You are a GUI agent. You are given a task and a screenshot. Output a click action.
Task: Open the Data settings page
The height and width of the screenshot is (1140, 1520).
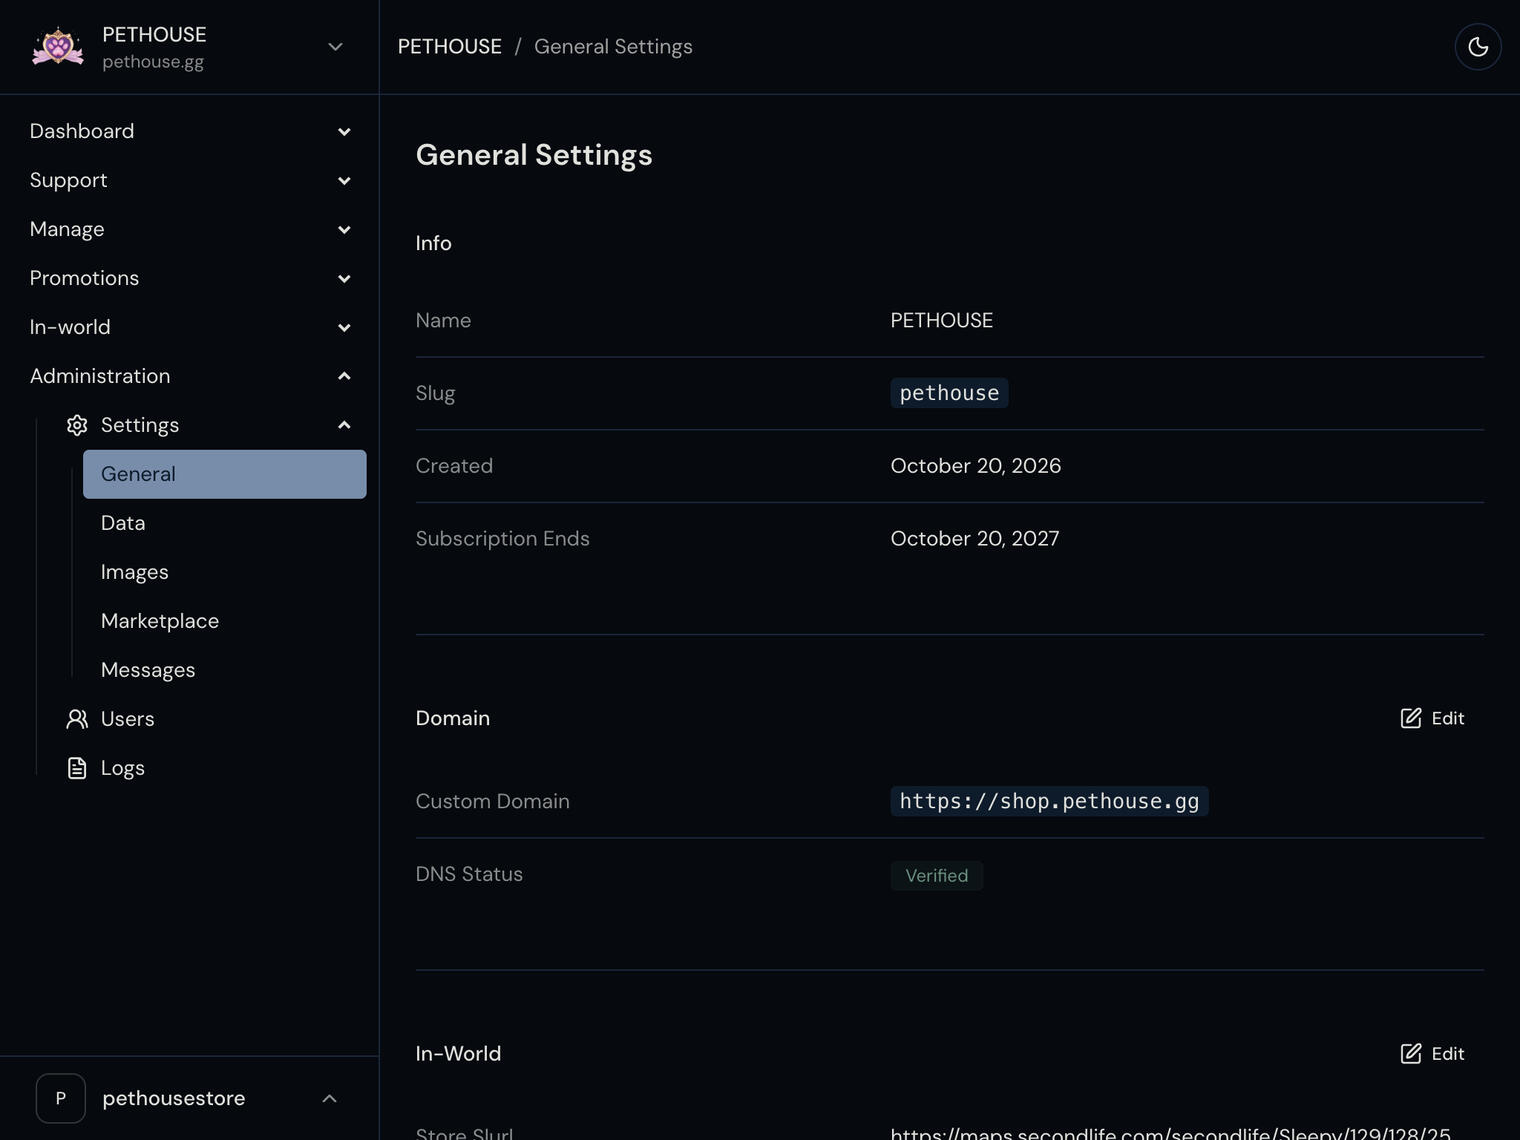point(225,523)
